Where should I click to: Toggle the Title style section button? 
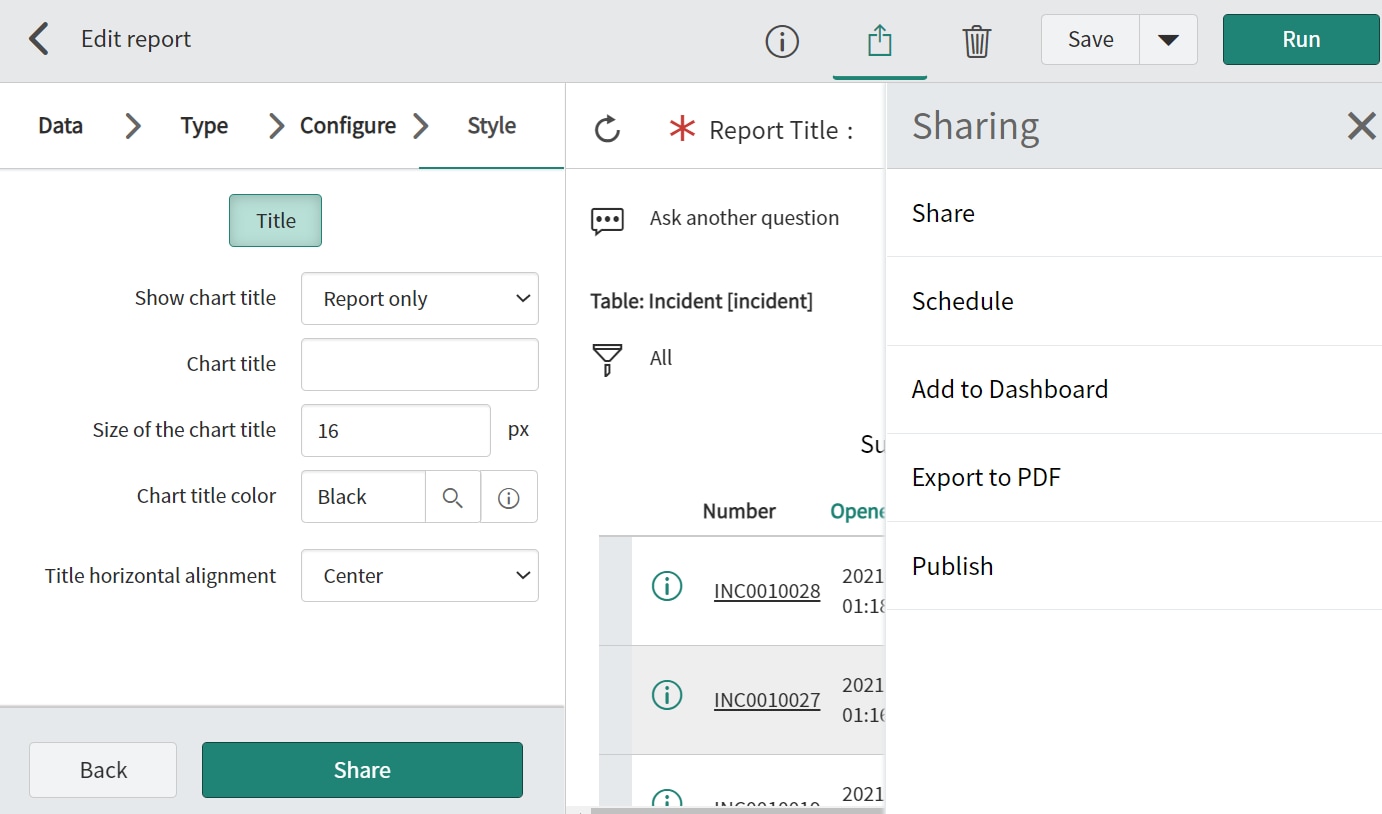[x=275, y=220]
